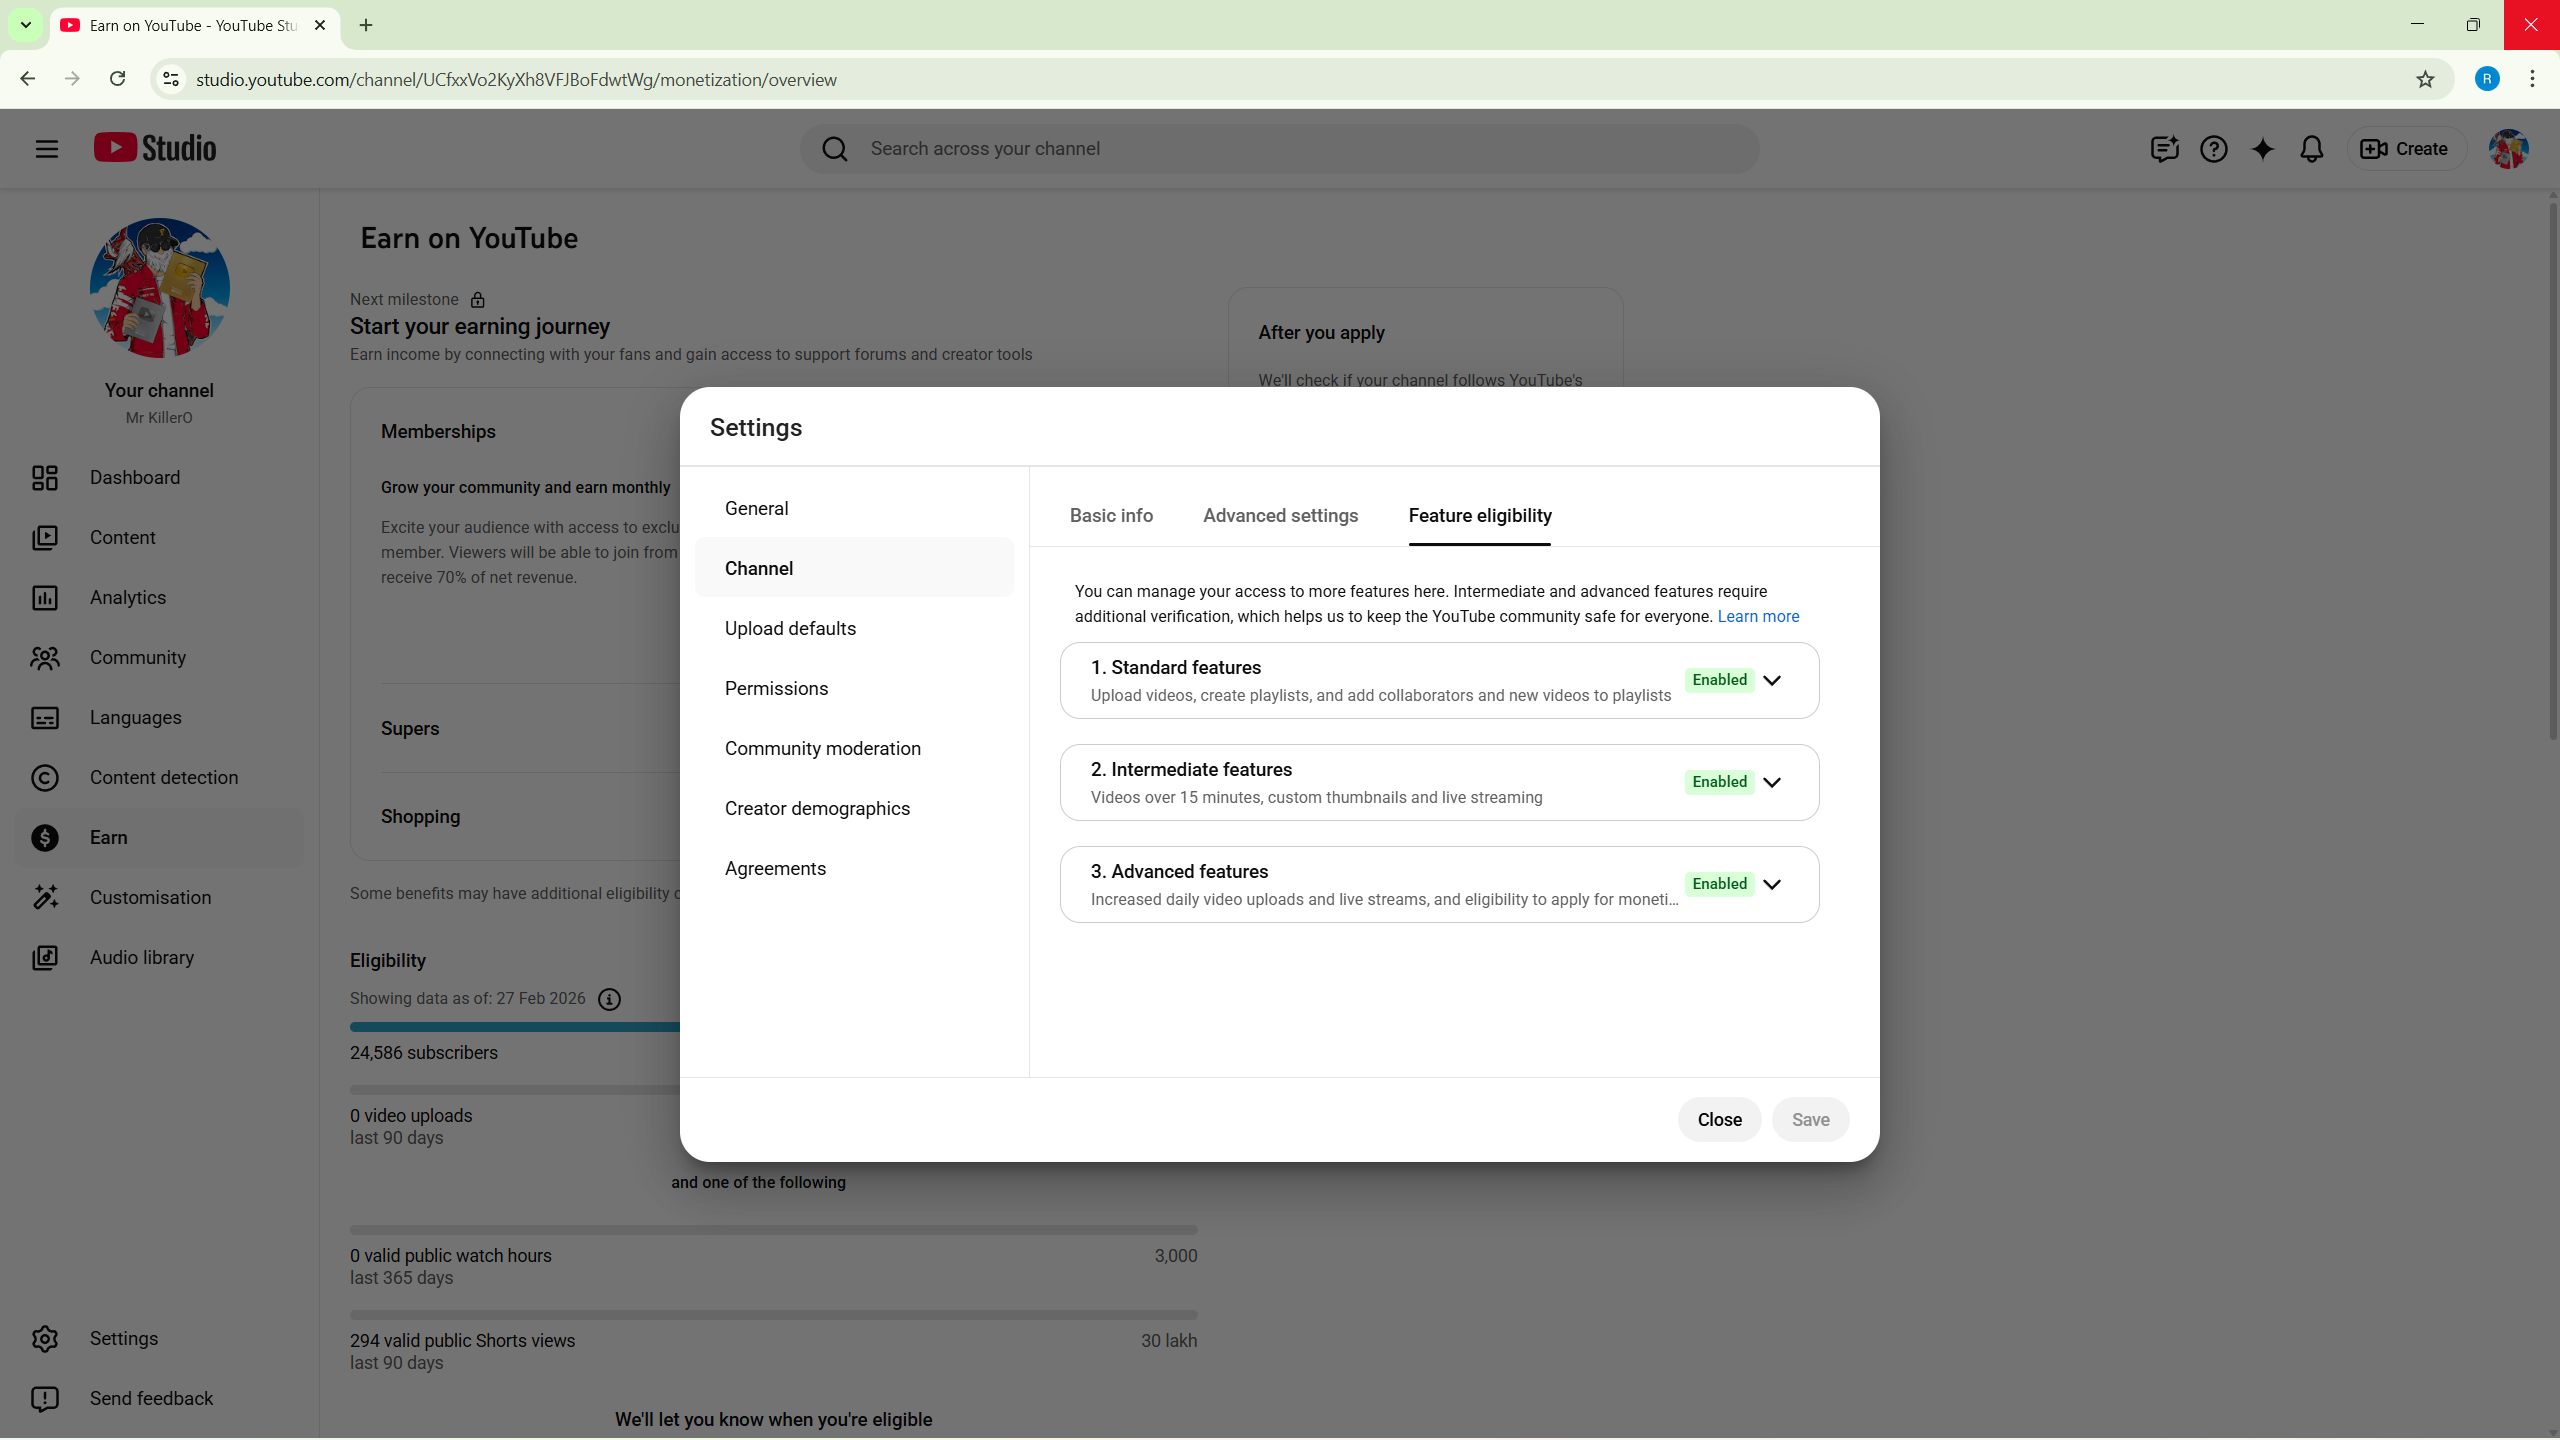The image size is (2560, 1440).
Task: Click the Content detection copyright icon
Action: click(x=44, y=778)
